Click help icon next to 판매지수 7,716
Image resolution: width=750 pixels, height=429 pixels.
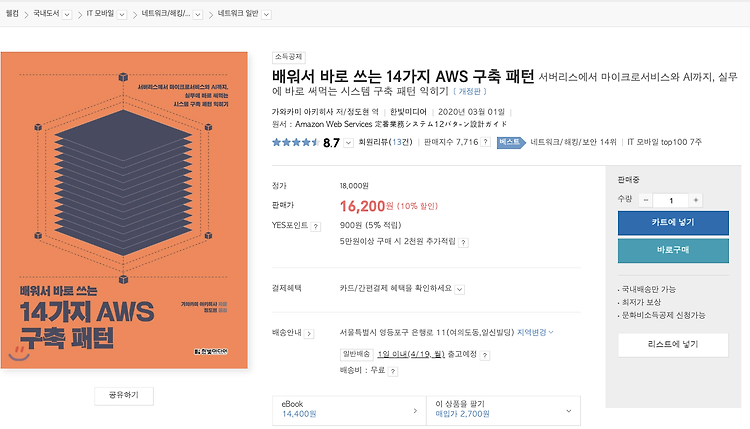click(x=485, y=142)
